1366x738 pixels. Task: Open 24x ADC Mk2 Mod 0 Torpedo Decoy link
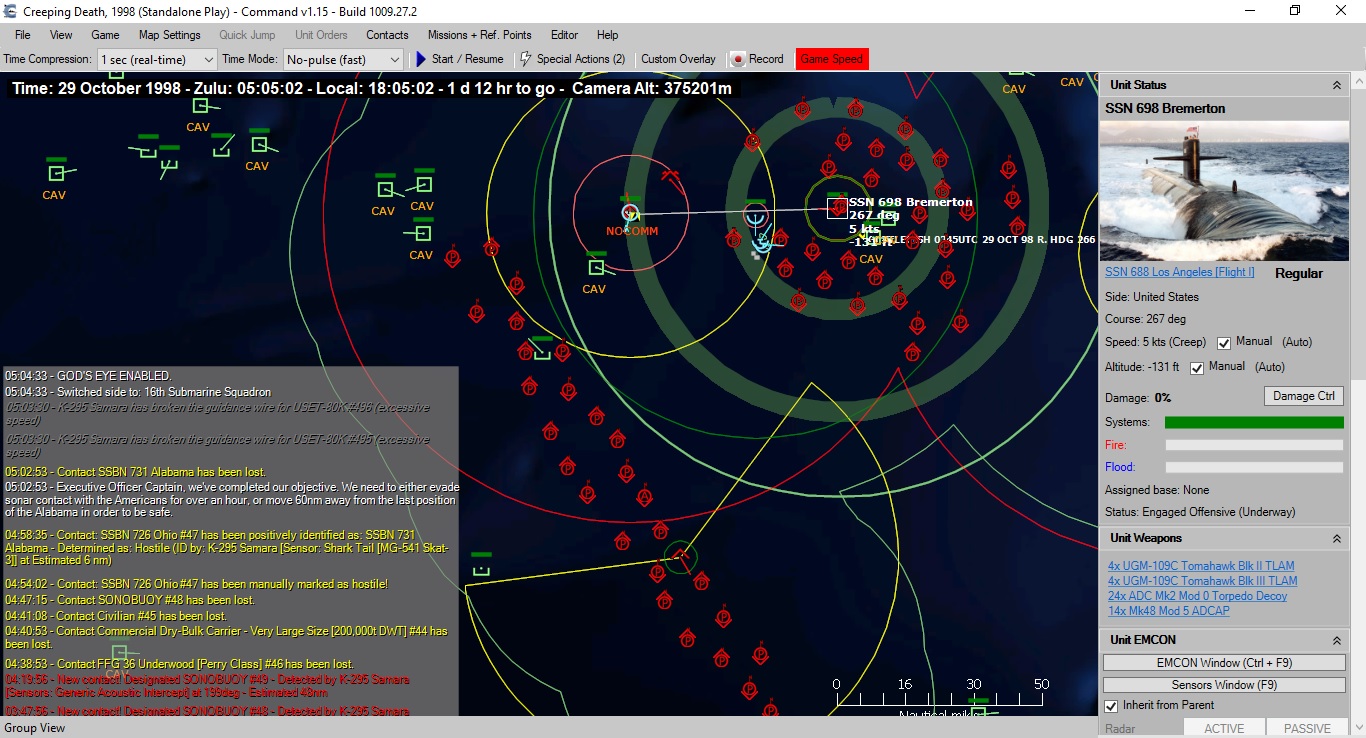(1198, 596)
